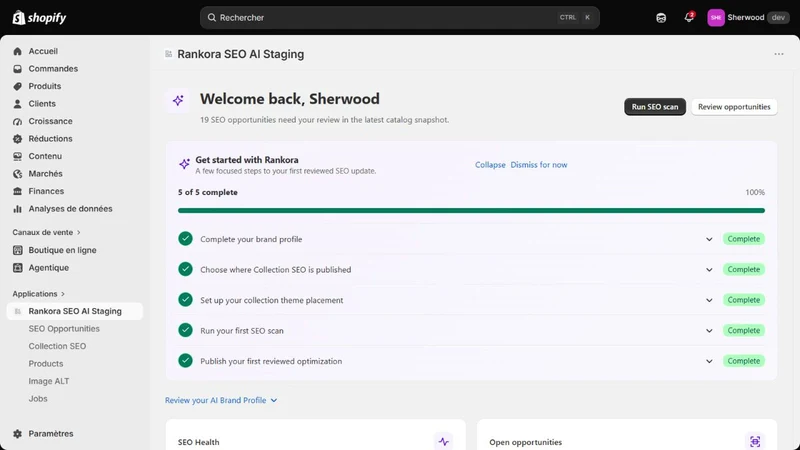The height and width of the screenshot is (450, 800).
Task: Click the '5 of 5 complete' label
Action: pyautogui.click(x=208, y=192)
